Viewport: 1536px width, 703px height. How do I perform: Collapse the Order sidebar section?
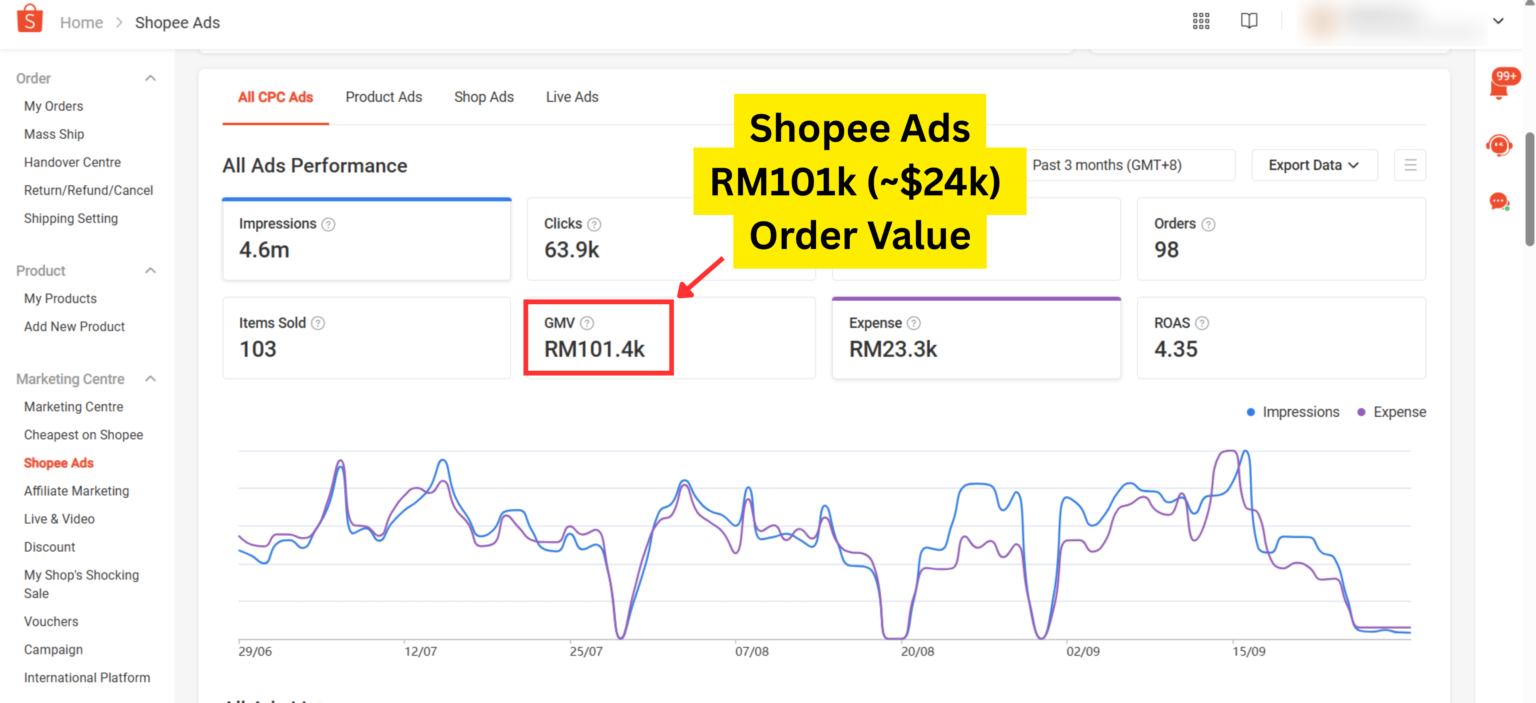coord(151,78)
